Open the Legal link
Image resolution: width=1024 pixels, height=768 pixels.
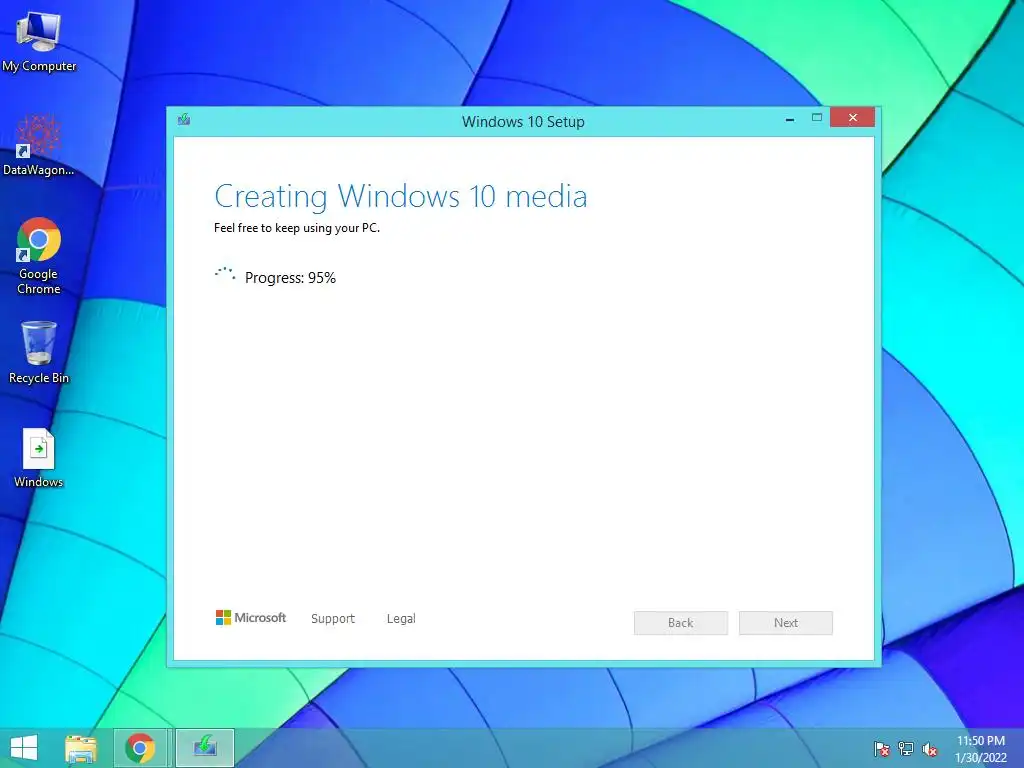pyautogui.click(x=401, y=618)
